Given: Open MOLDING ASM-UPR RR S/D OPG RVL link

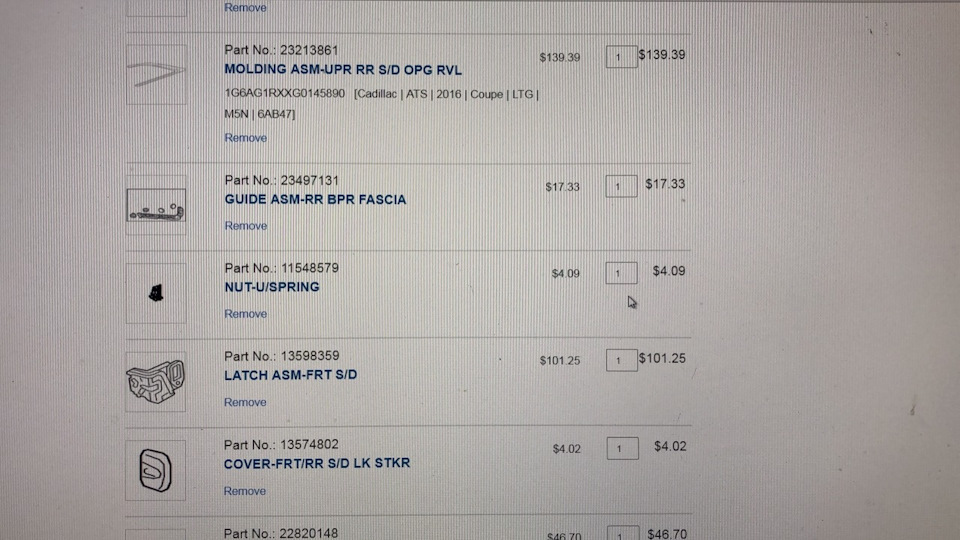Looking at the screenshot, I should 343,71.
